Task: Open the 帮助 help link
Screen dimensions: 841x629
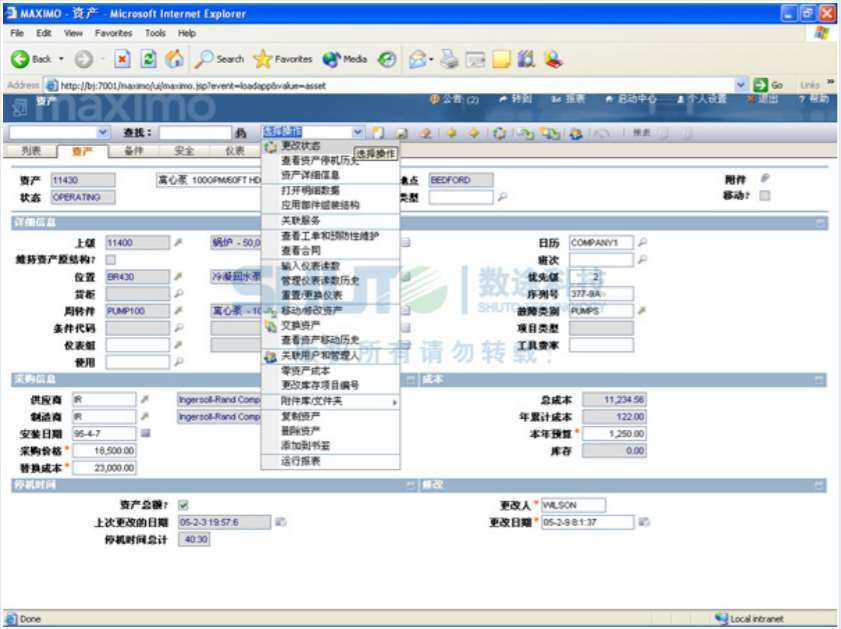Action: [814, 99]
